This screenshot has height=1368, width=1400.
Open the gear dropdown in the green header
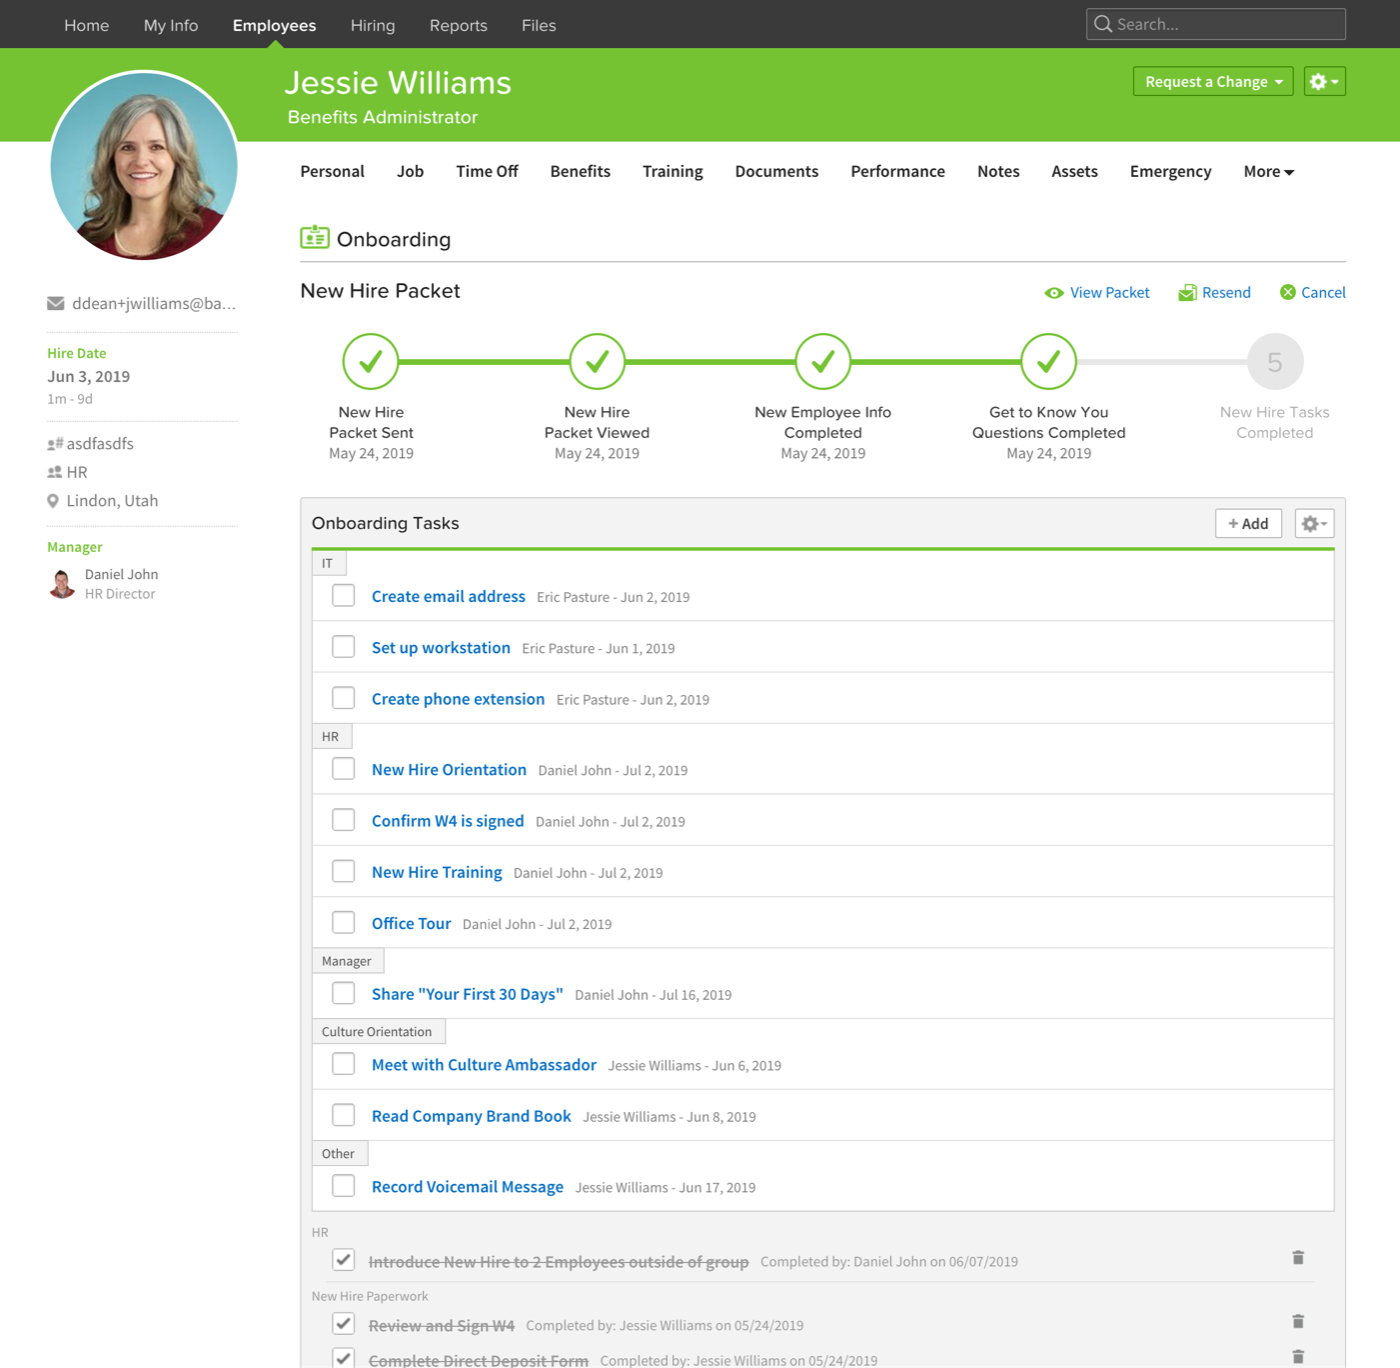1324,81
